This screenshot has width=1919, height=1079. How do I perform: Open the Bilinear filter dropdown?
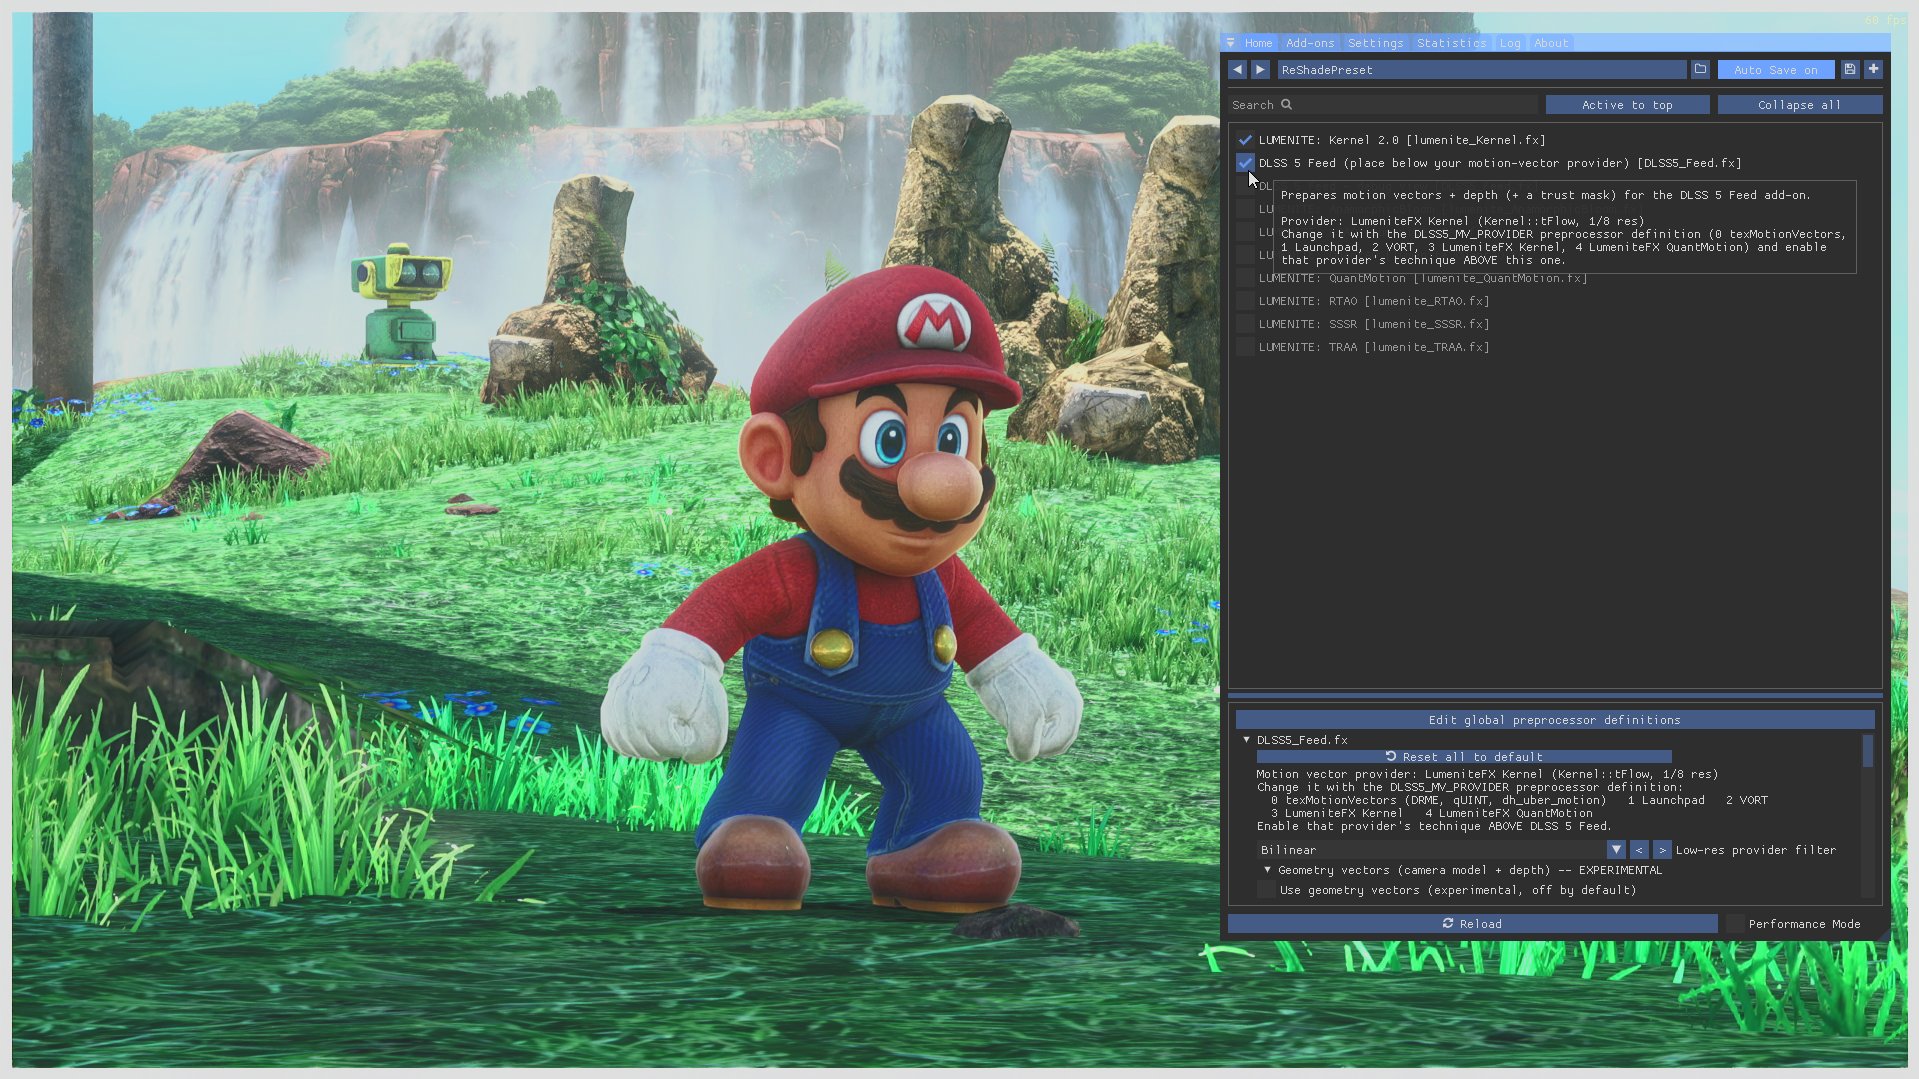(x=1616, y=850)
